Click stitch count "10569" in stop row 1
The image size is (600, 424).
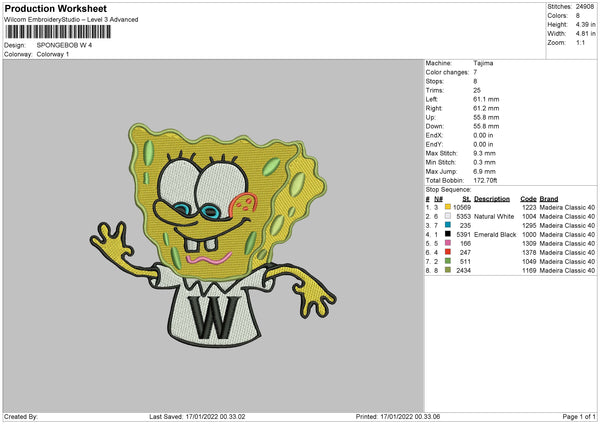pyautogui.click(x=462, y=207)
